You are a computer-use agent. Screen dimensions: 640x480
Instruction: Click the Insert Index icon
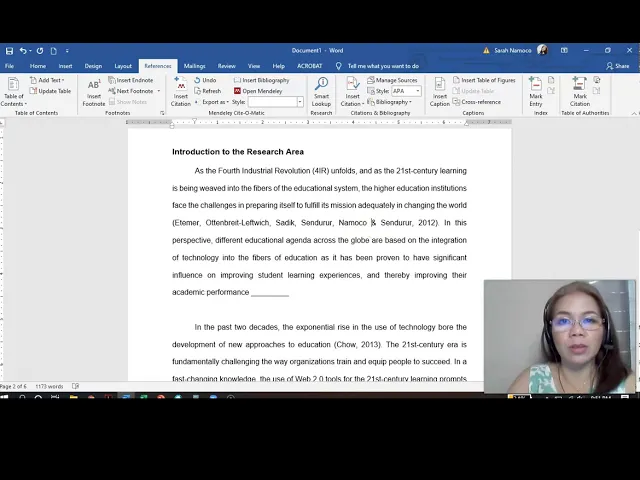click(x=551, y=80)
